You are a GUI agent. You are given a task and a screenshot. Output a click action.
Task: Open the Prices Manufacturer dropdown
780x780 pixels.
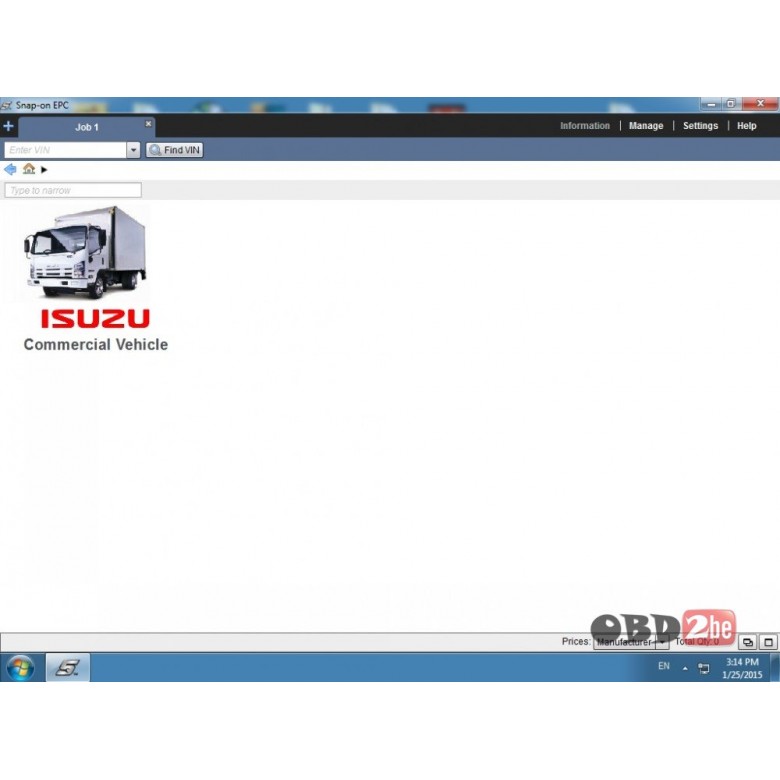631,642
